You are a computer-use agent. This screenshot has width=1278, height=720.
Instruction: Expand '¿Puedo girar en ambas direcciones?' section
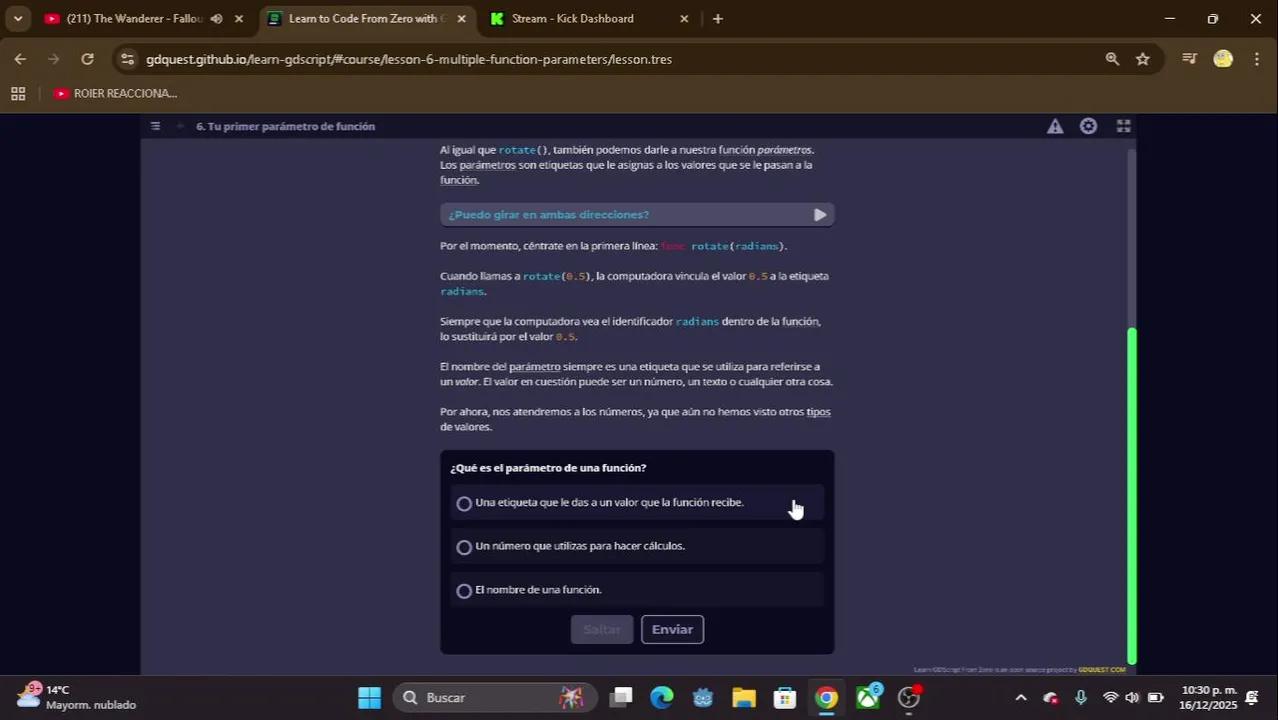point(637,214)
